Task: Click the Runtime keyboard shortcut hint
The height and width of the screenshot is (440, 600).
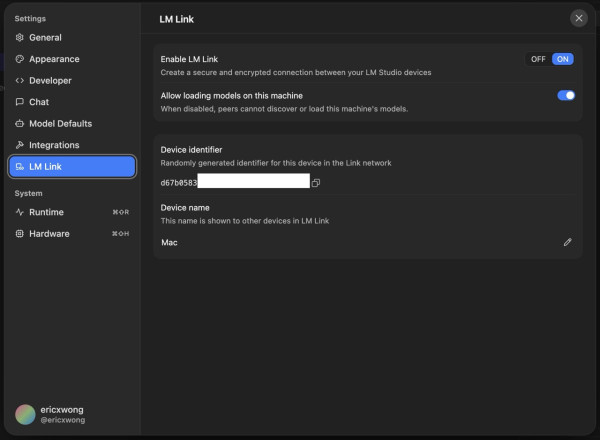Action: tap(121, 212)
